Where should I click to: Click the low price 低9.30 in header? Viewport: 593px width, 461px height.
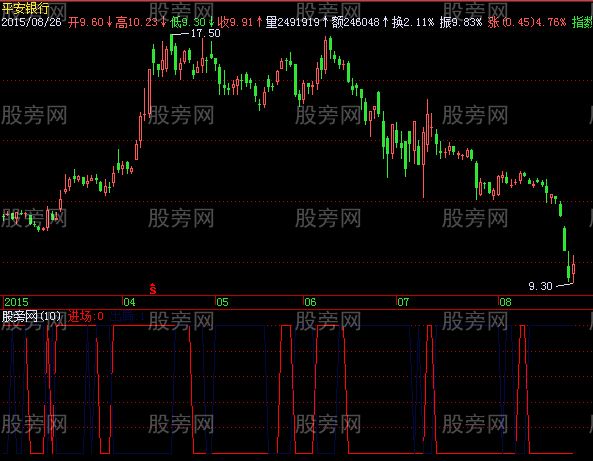pyautogui.click(x=187, y=22)
